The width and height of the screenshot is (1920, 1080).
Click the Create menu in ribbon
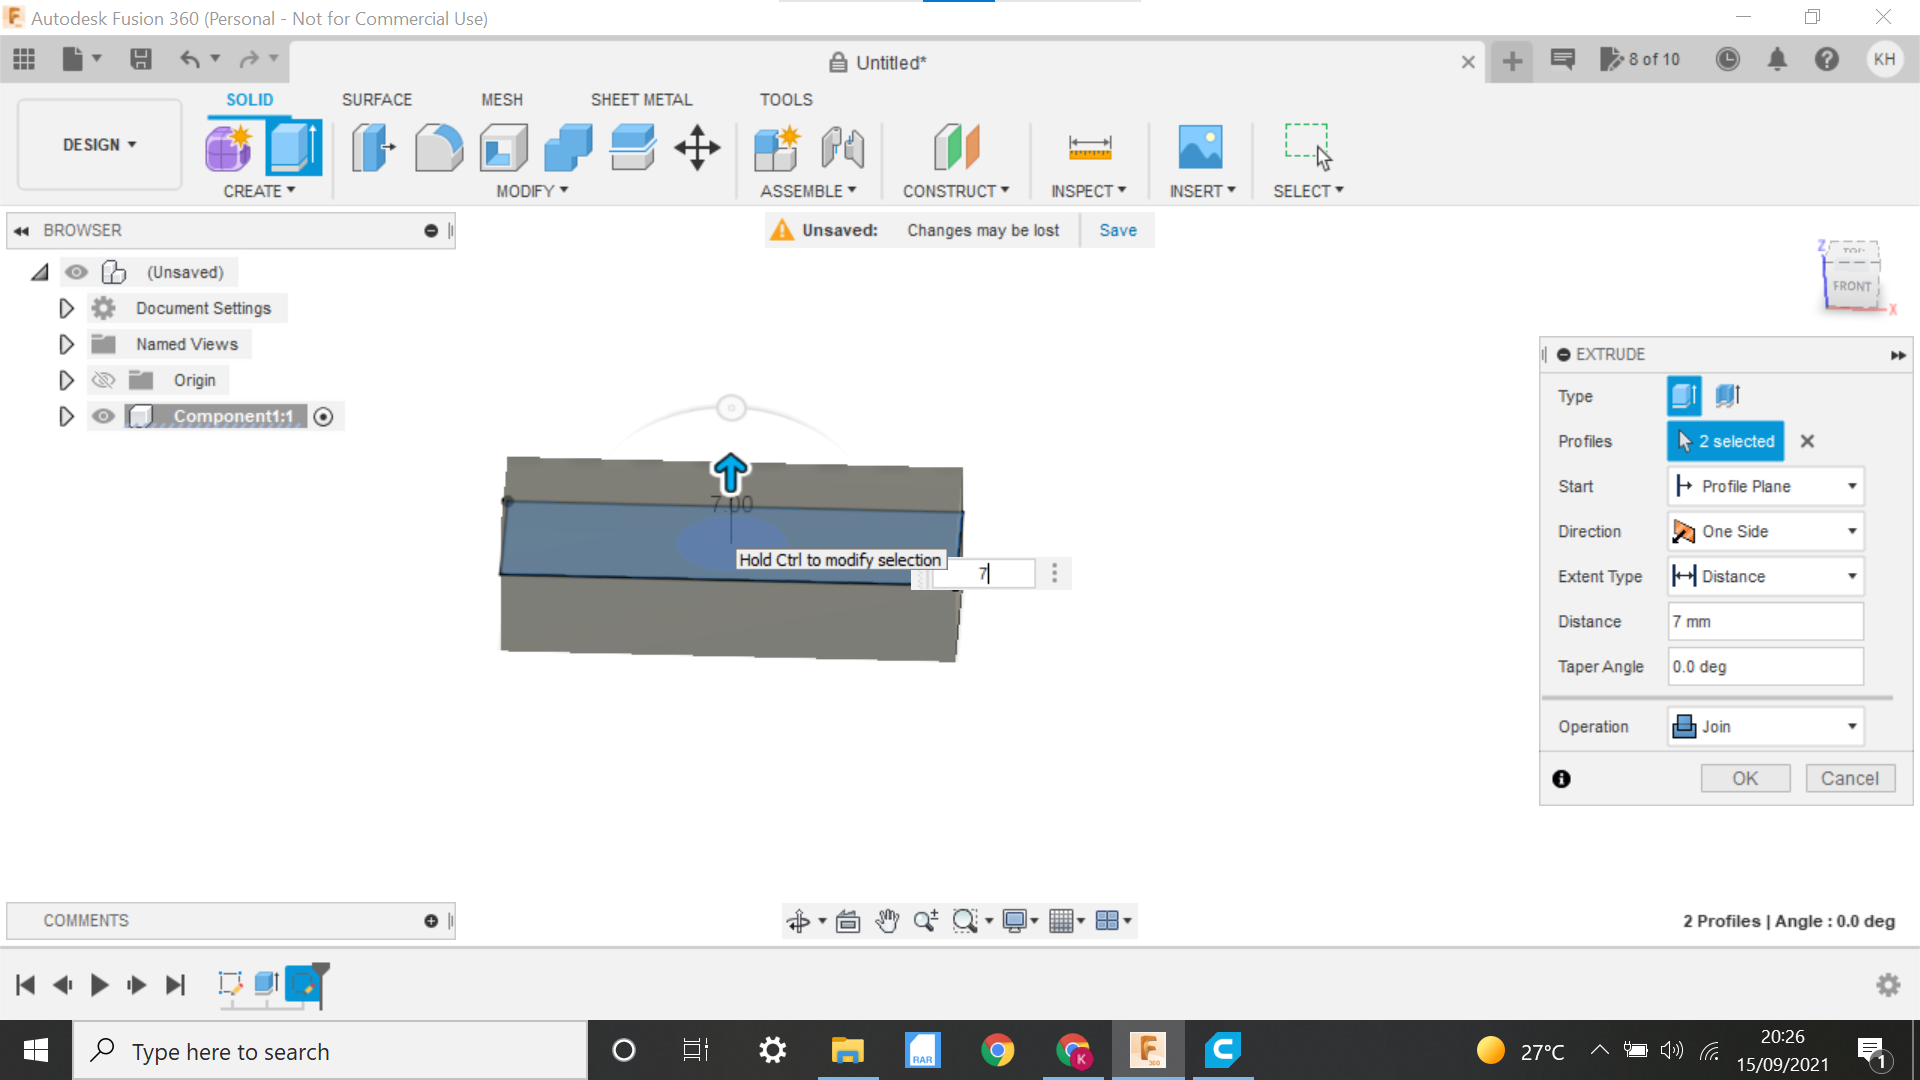tap(260, 191)
